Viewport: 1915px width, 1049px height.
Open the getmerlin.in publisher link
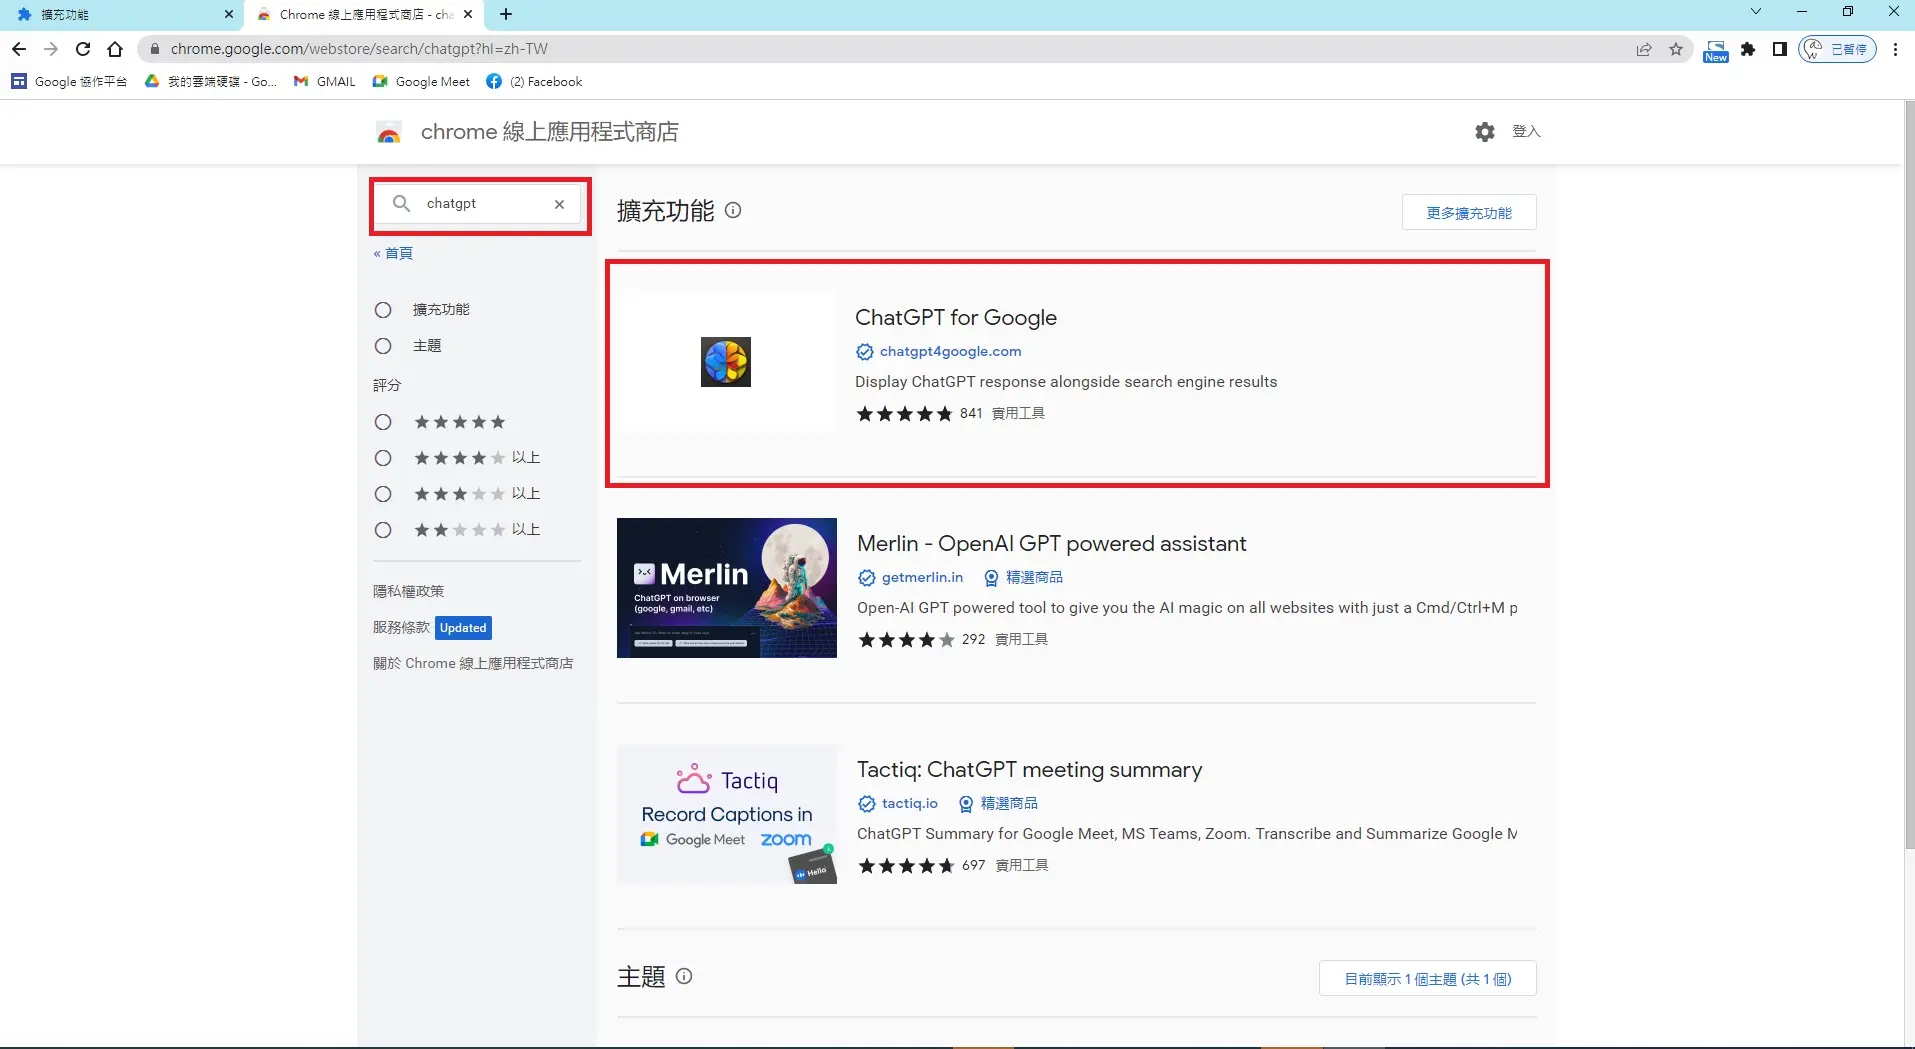(x=922, y=578)
